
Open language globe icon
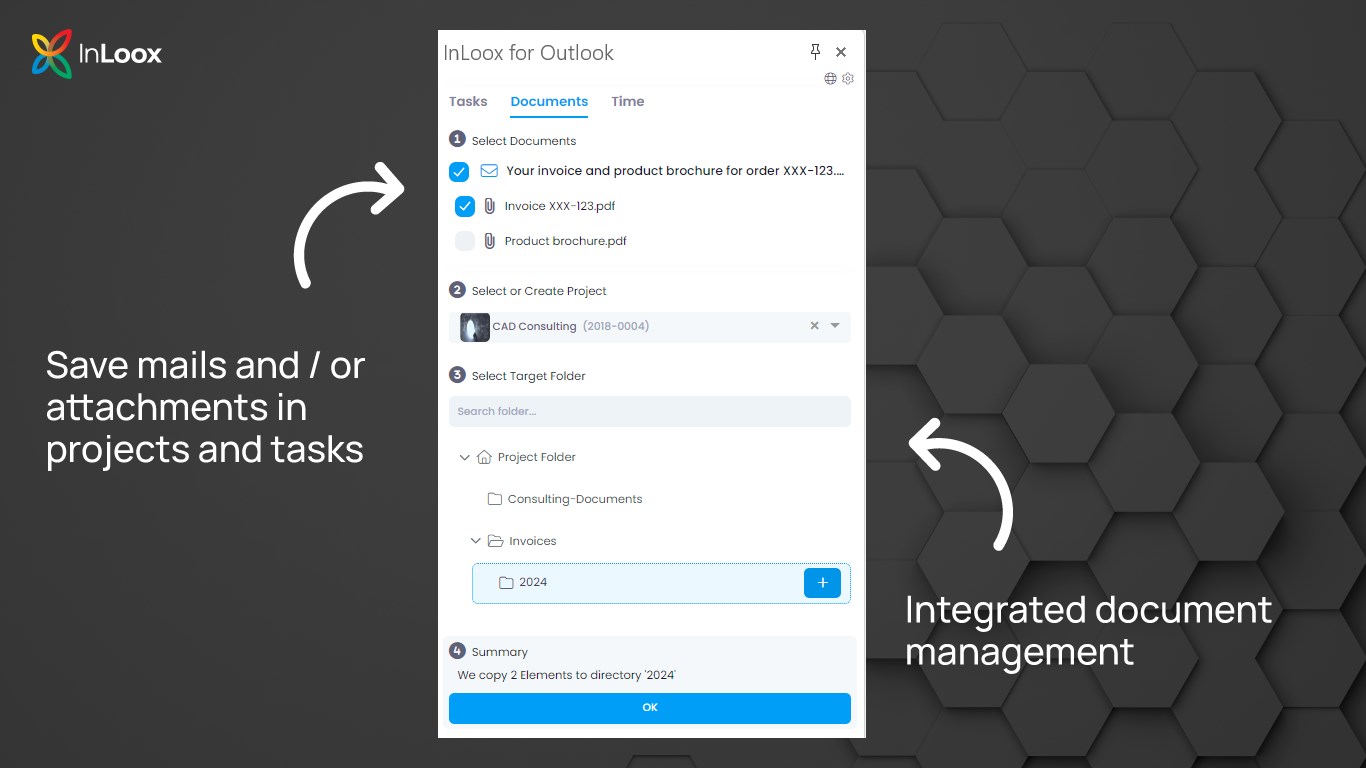click(x=830, y=78)
